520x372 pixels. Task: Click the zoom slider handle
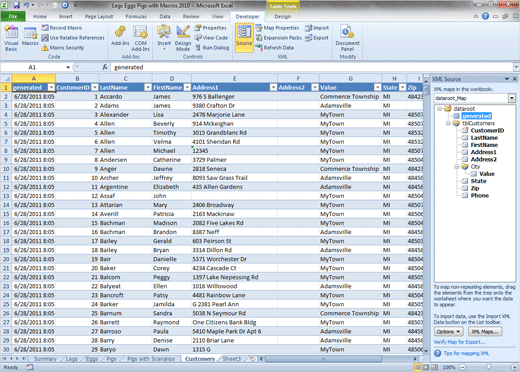tap(488, 367)
